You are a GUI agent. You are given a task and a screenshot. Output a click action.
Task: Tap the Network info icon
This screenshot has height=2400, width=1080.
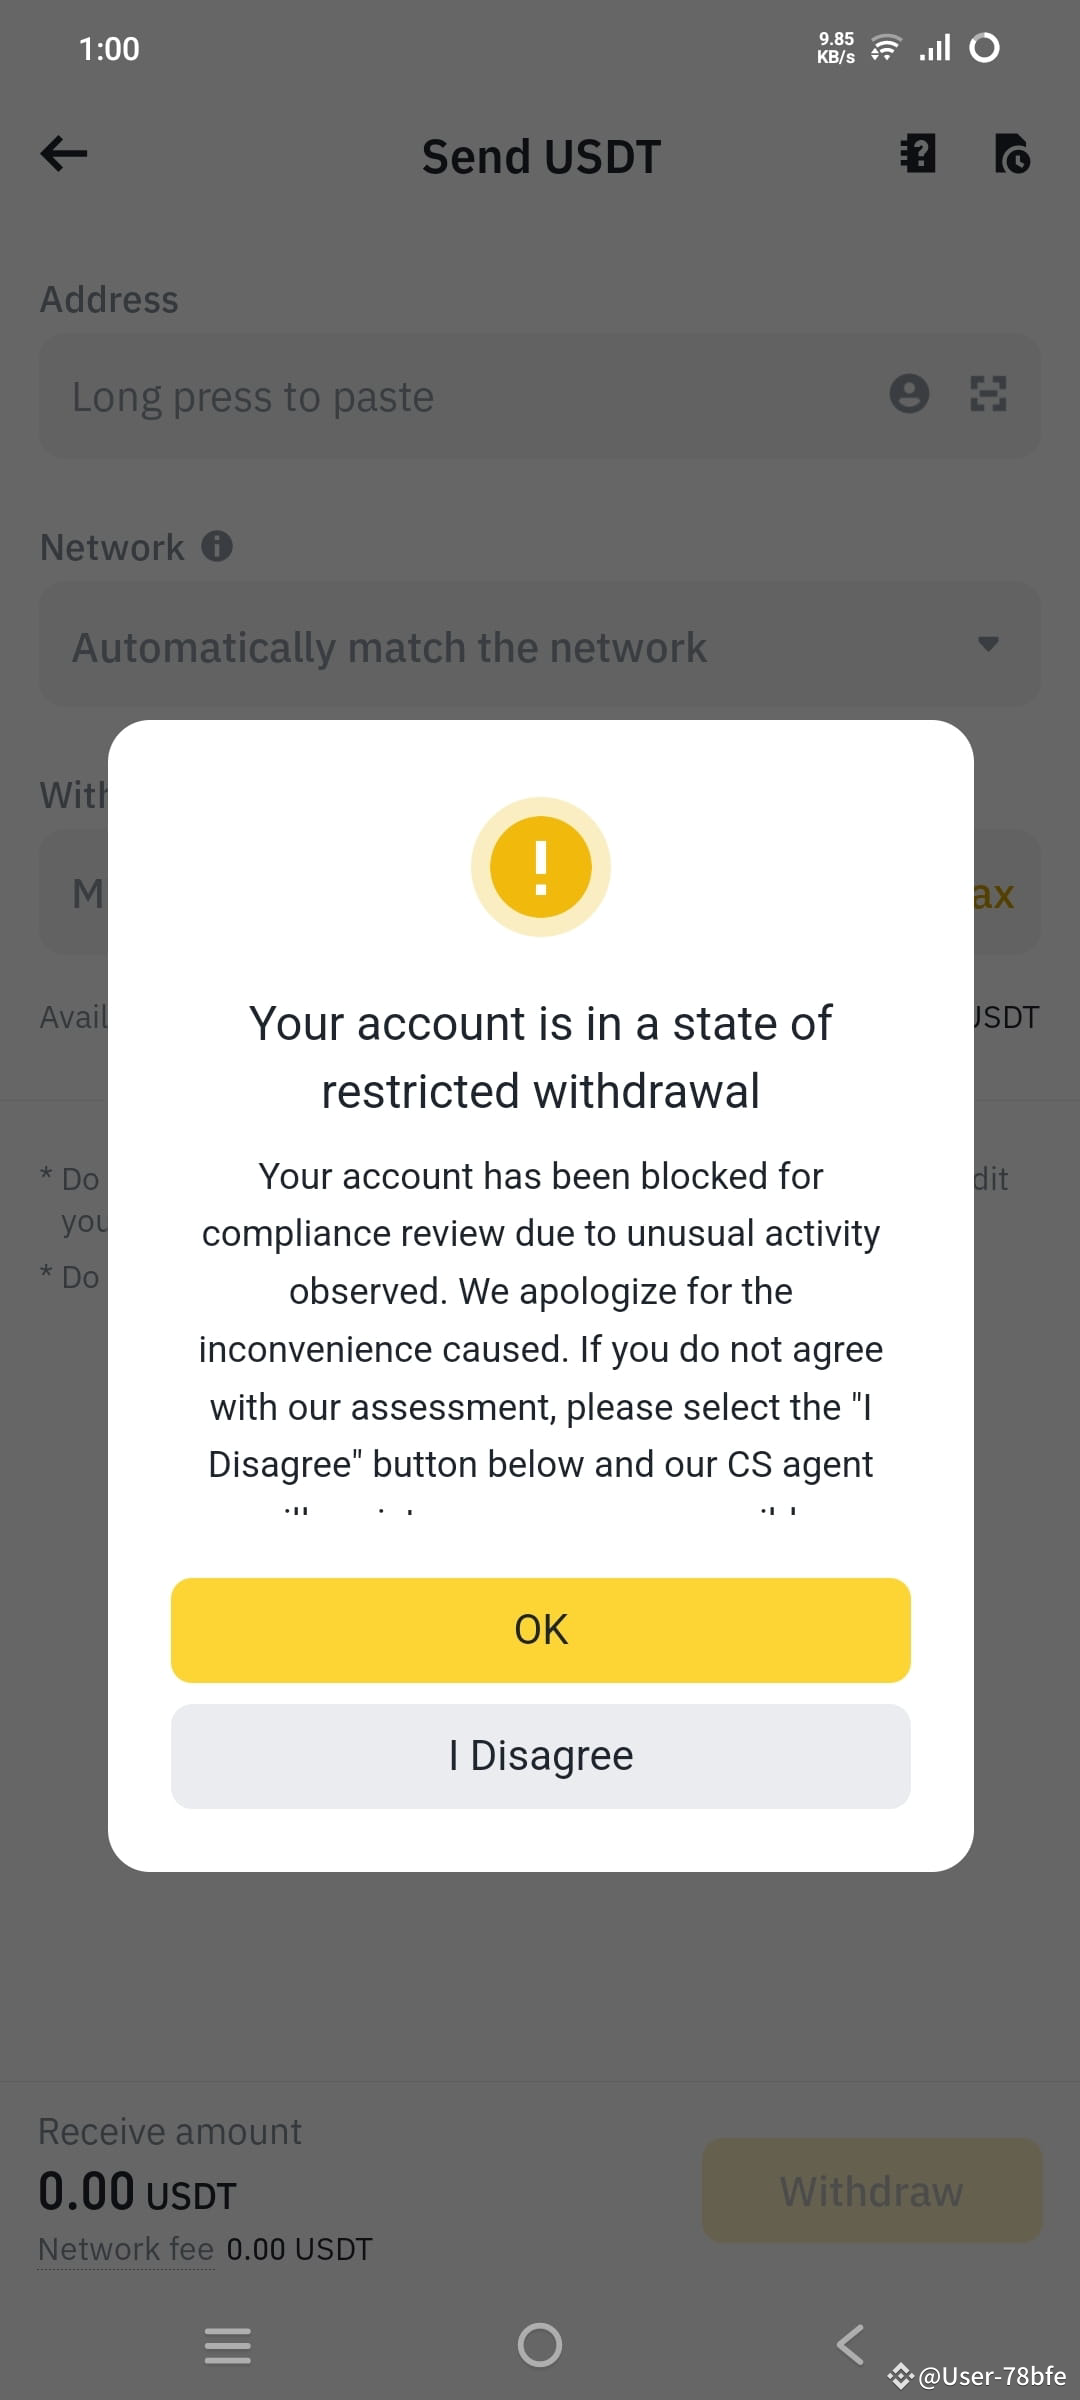click(218, 546)
